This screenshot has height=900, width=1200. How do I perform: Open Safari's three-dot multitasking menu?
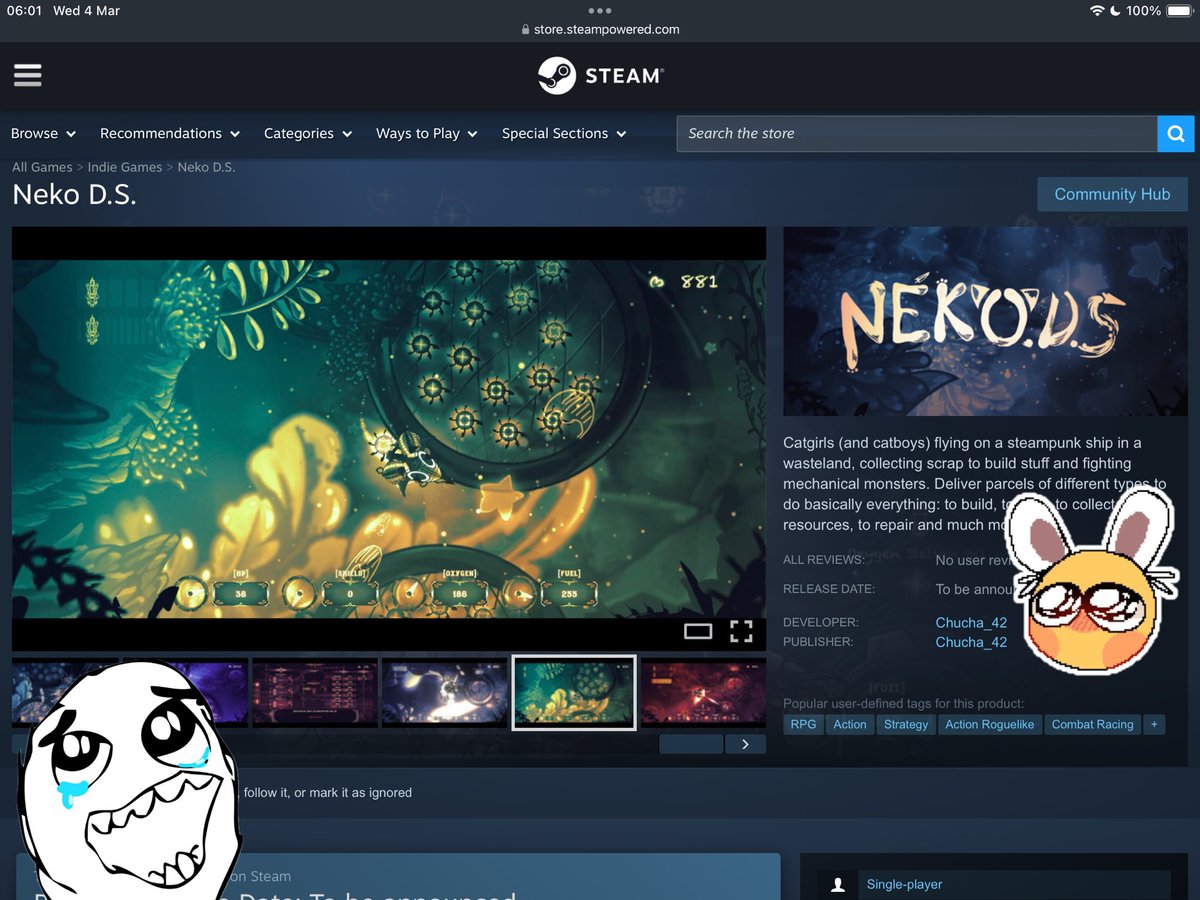[x=600, y=11]
